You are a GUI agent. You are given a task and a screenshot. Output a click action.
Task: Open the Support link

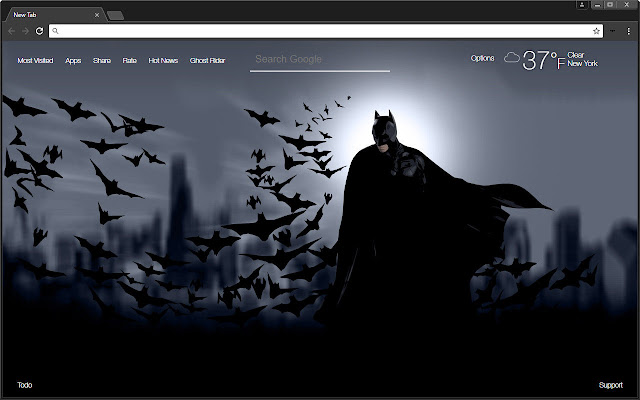click(x=611, y=385)
